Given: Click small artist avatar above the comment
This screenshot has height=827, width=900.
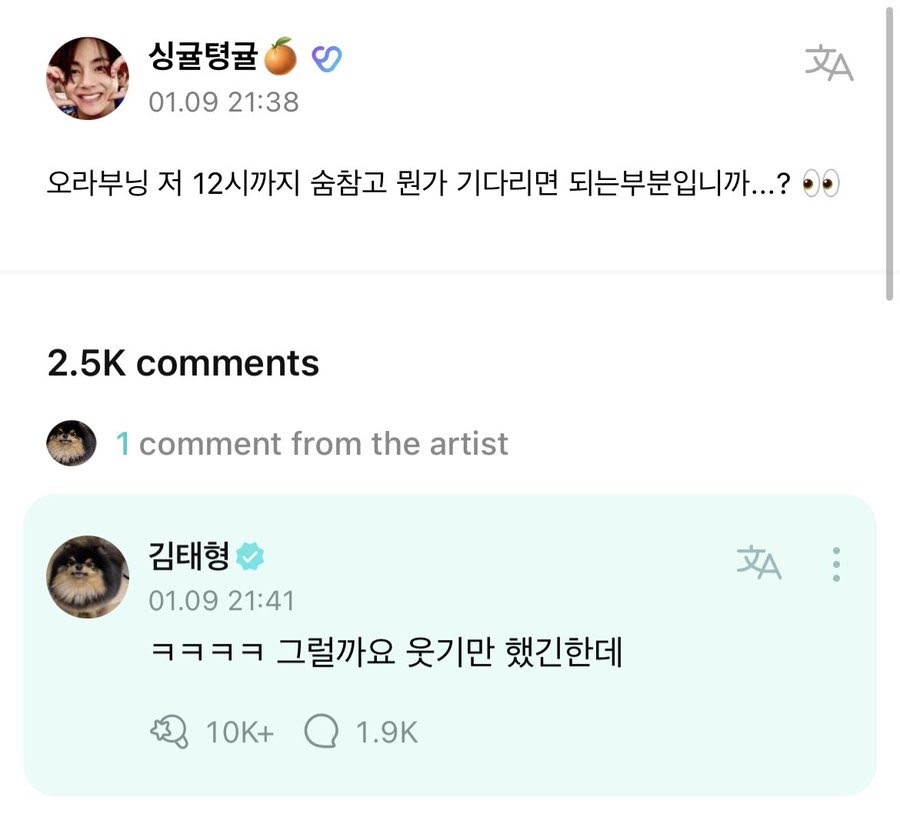Looking at the screenshot, I should click(71, 443).
